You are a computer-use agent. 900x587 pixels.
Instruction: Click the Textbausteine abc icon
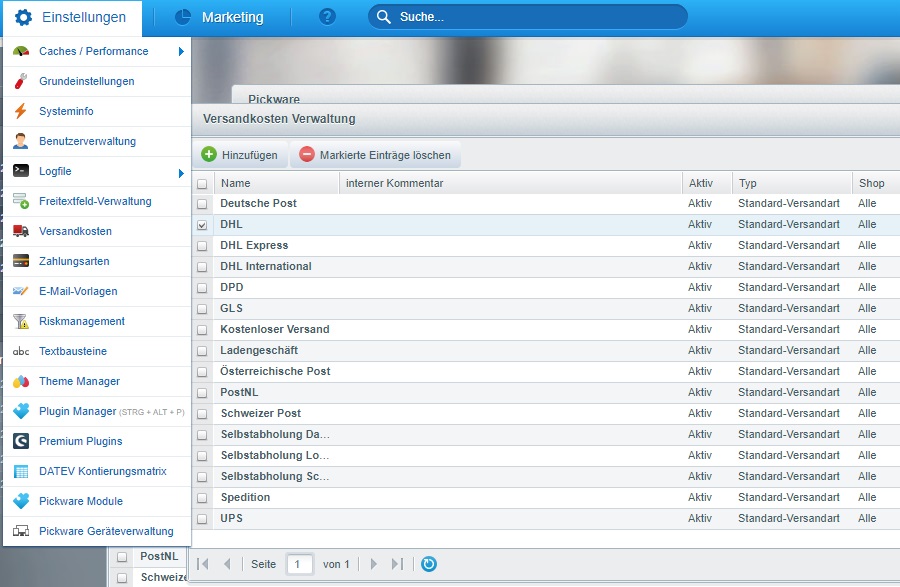(21, 351)
